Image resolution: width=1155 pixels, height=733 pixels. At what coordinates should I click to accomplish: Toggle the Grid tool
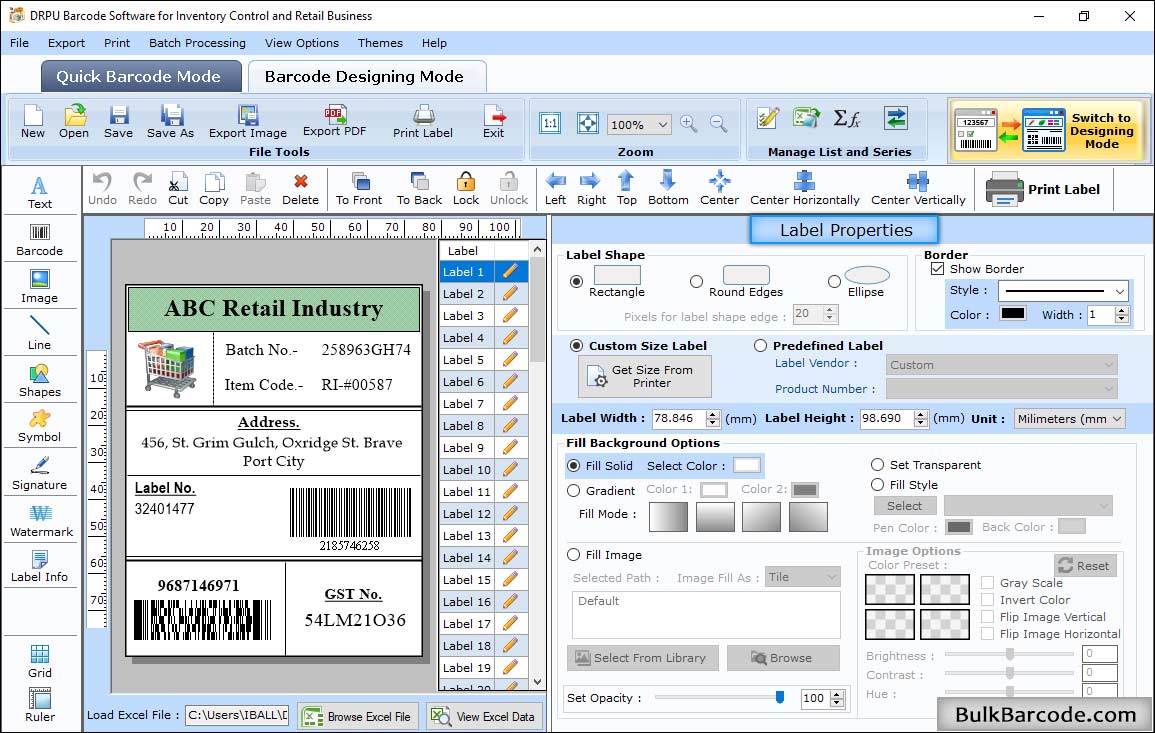pyautogui.click(x=40, y=661)
